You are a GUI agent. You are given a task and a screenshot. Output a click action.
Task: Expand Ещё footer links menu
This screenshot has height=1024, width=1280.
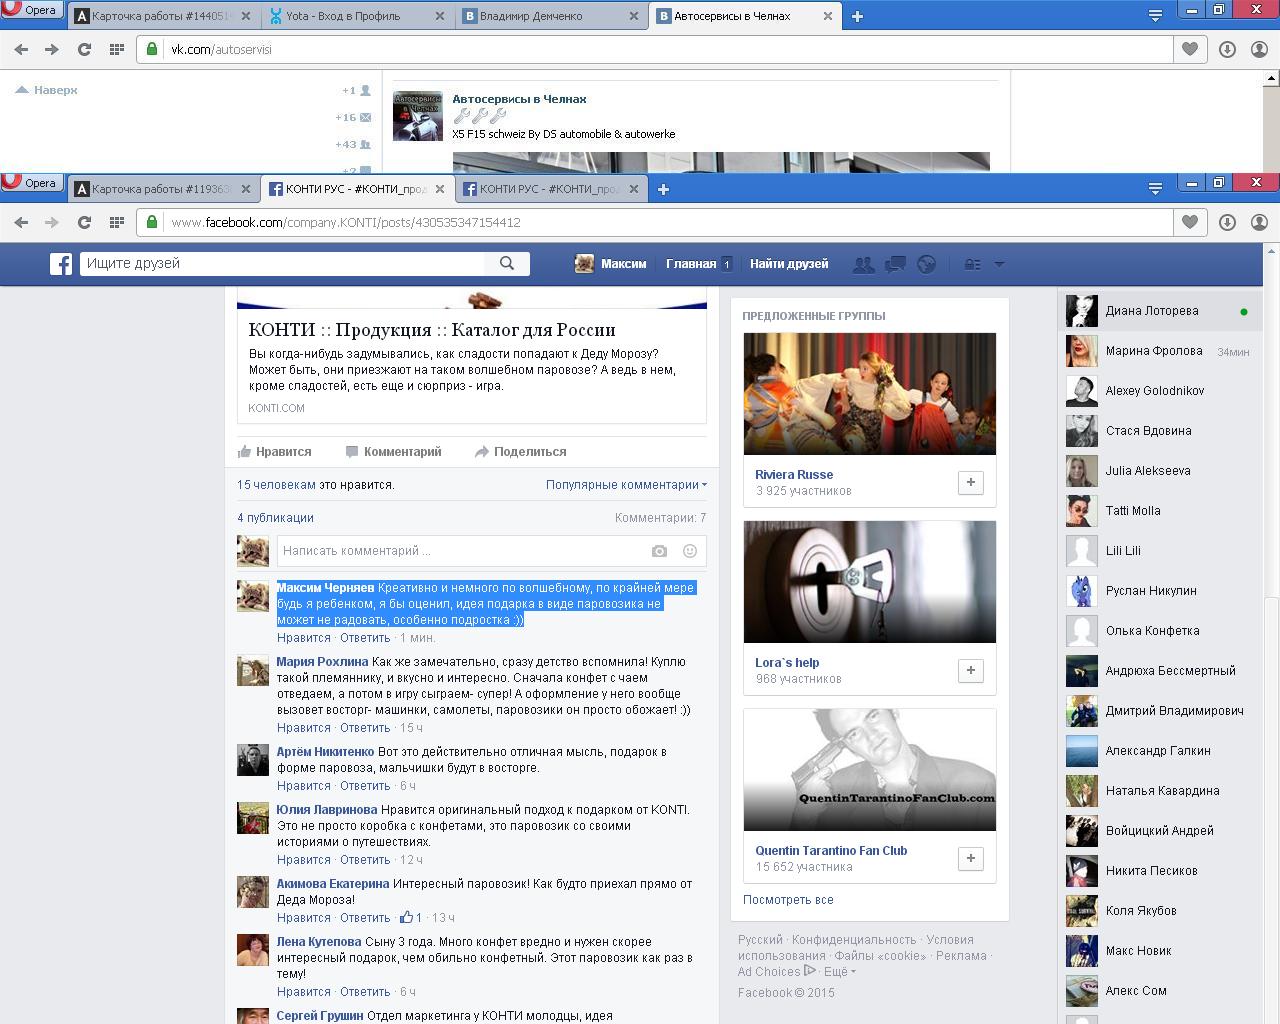tap(839, 972)
